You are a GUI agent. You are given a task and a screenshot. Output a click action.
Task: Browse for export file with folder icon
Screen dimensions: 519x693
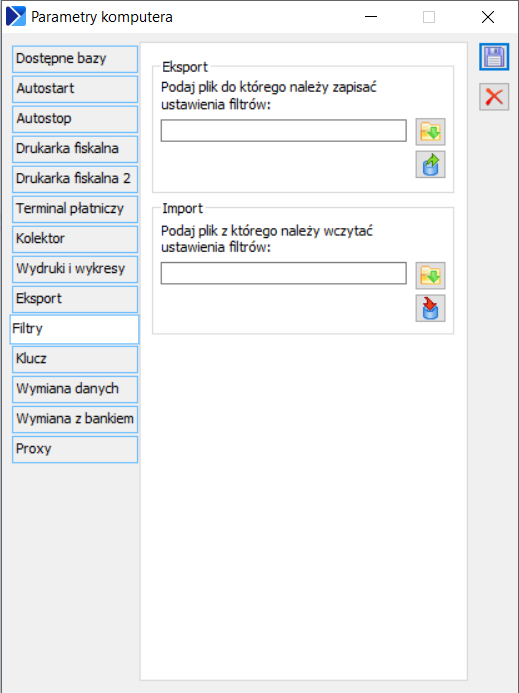(430, 132)
